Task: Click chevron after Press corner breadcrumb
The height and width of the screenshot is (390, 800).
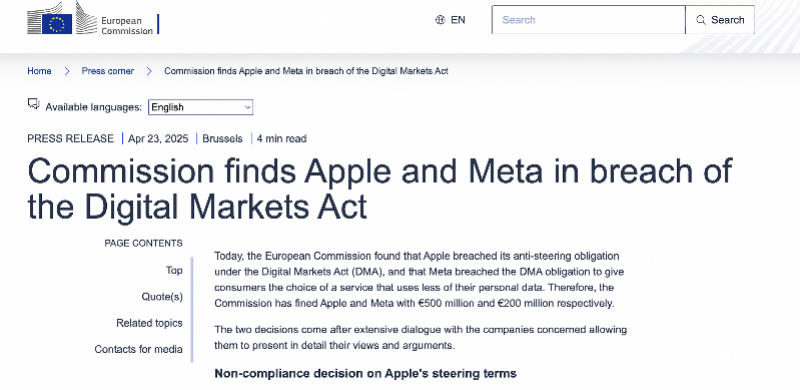Action: [x=149, y=71]
